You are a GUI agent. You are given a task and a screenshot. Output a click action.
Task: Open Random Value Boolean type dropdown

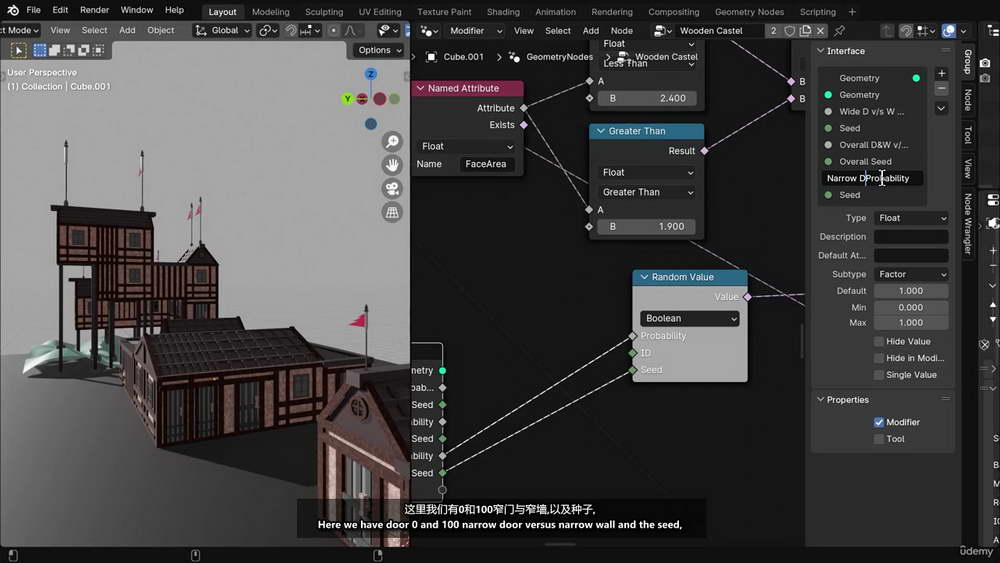point(689,318)
